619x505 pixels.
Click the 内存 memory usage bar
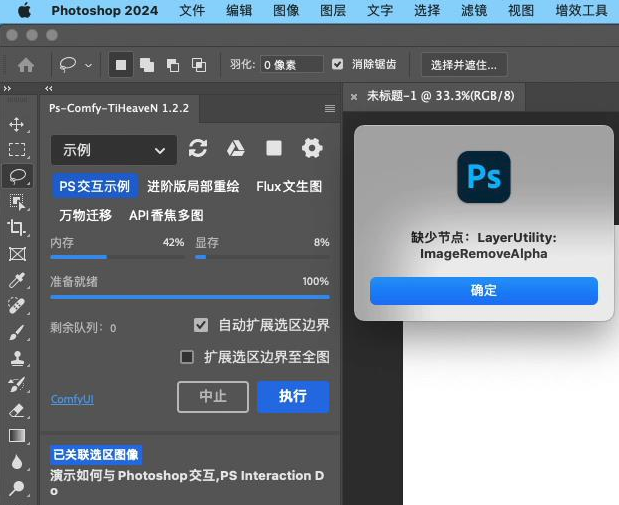117,257
